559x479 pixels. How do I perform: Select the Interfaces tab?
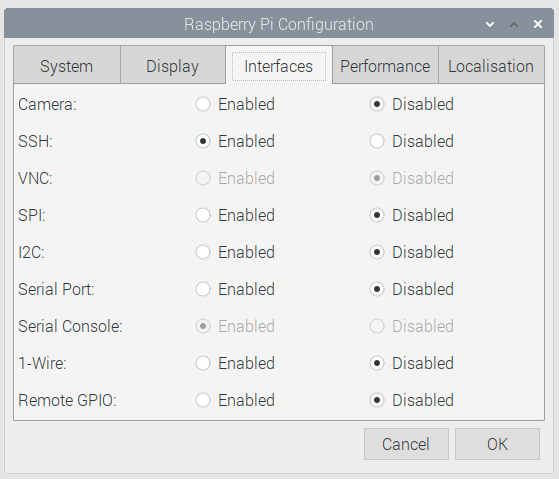pyautogui.click(x=279, y=65)
